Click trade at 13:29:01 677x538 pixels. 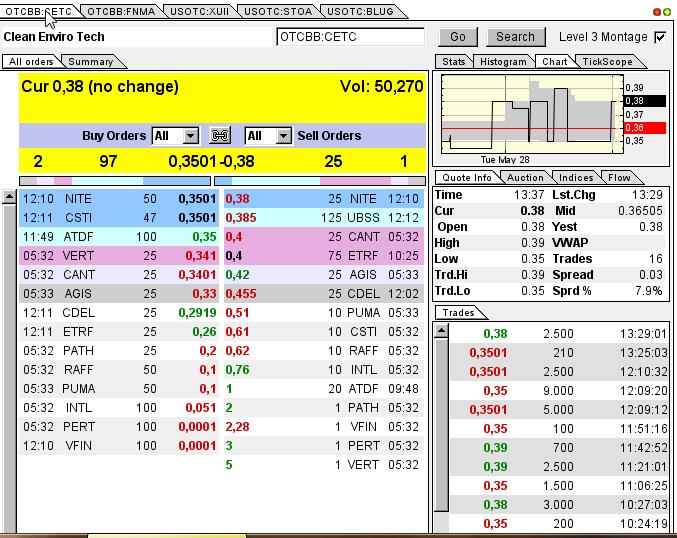559,334
